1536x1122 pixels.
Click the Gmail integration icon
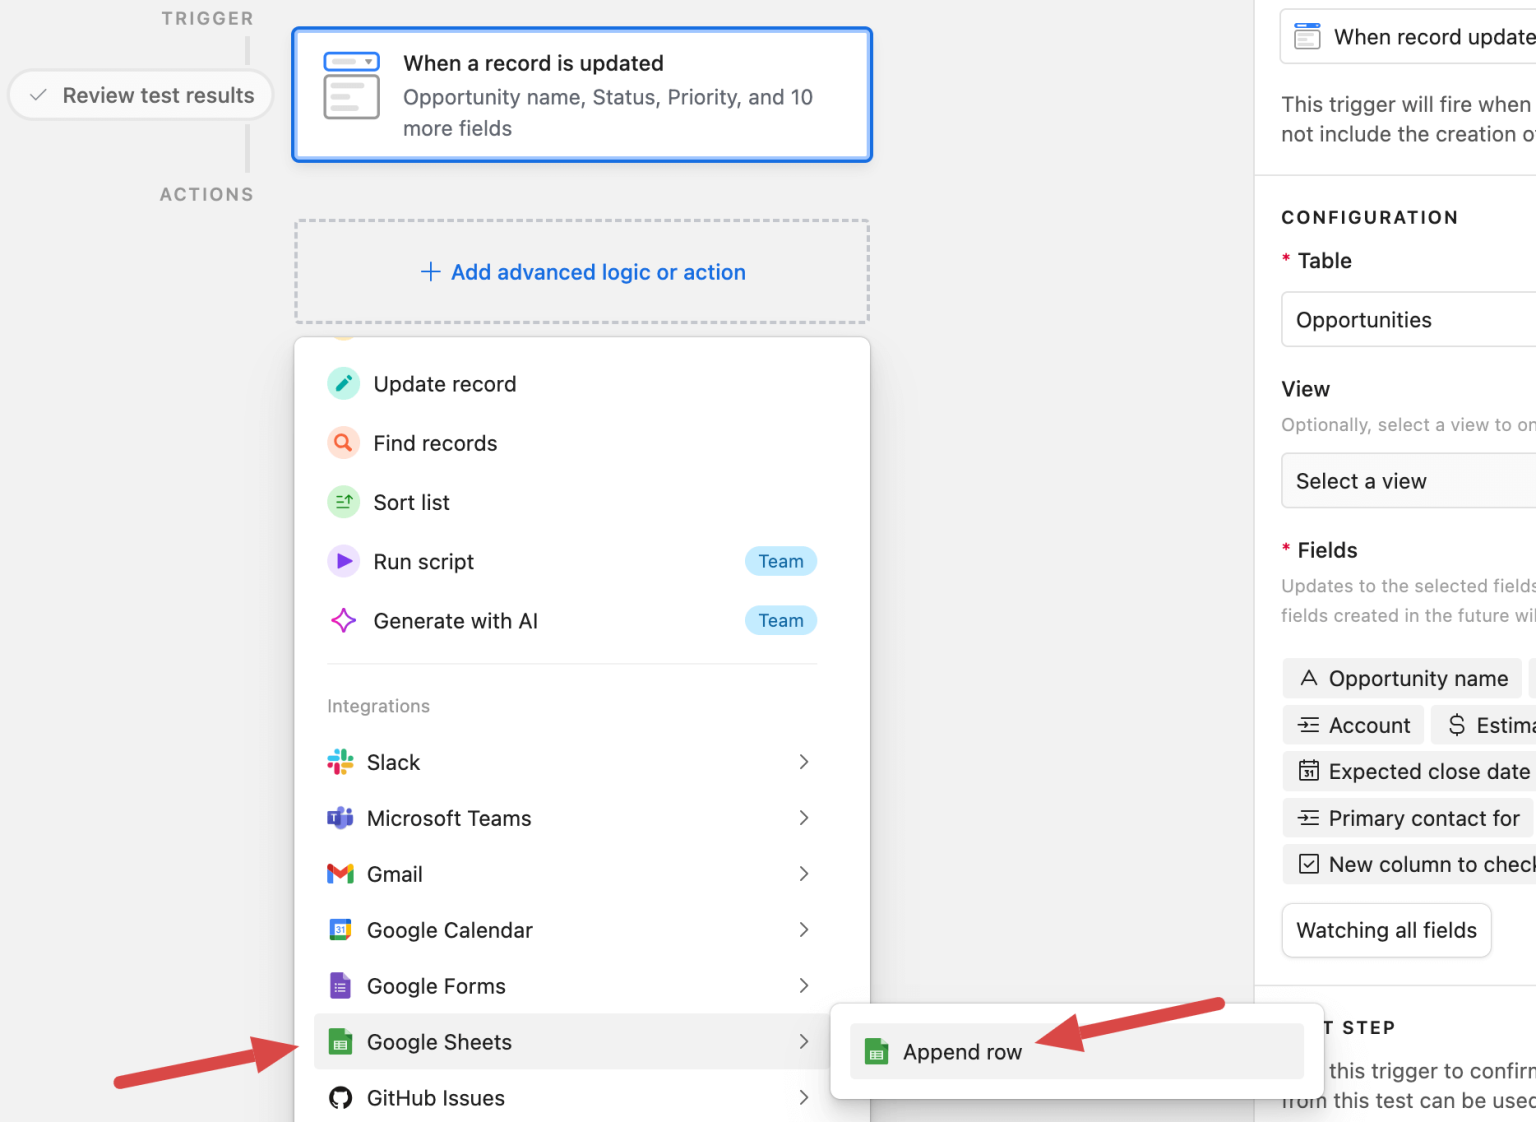[341, 873]
